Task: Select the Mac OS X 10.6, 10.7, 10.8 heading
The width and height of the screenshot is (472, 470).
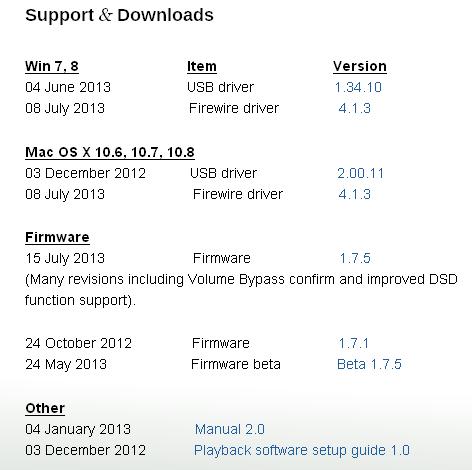Action: (x=110, y=152)
